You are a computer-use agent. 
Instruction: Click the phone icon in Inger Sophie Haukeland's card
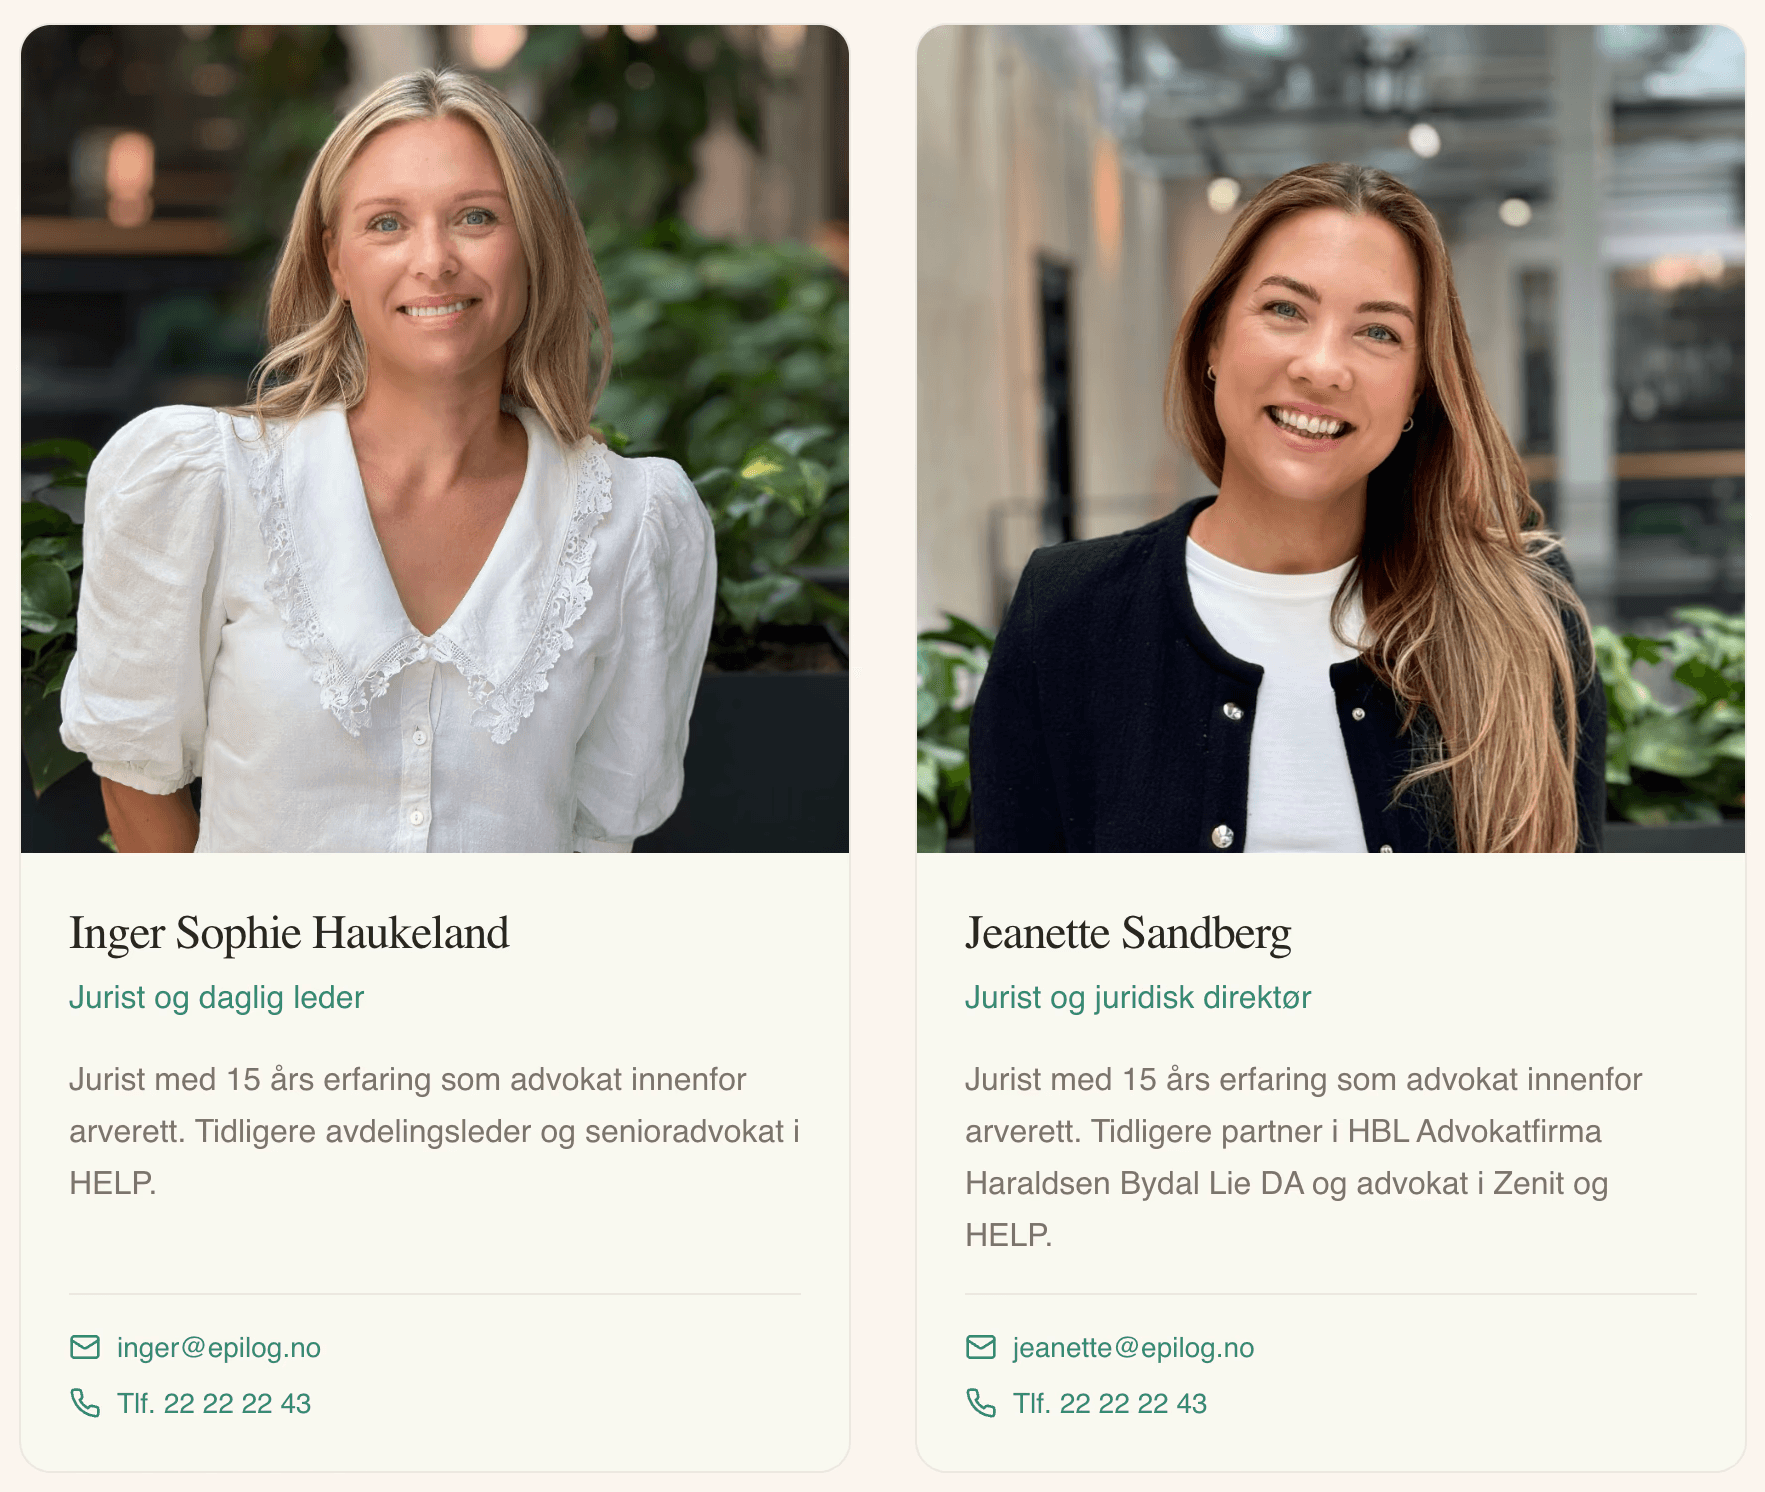tap(85, 1403)
